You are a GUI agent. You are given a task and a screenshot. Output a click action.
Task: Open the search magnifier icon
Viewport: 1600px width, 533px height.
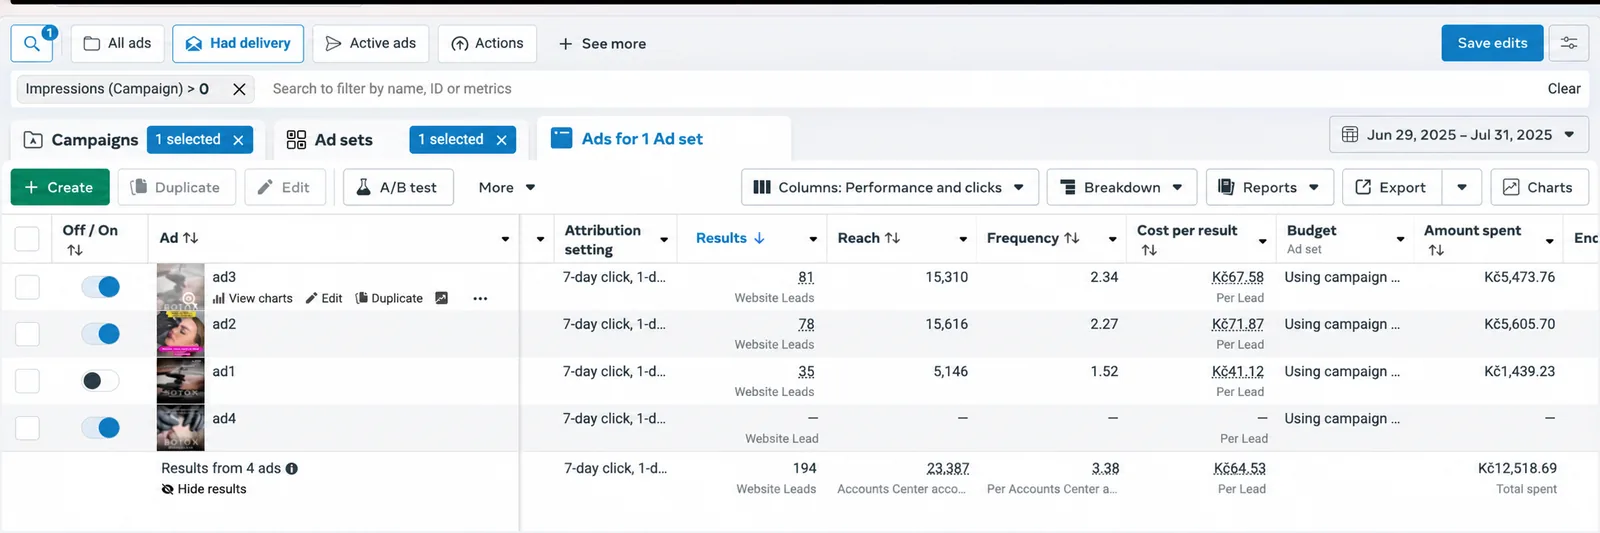pos(32,43)
